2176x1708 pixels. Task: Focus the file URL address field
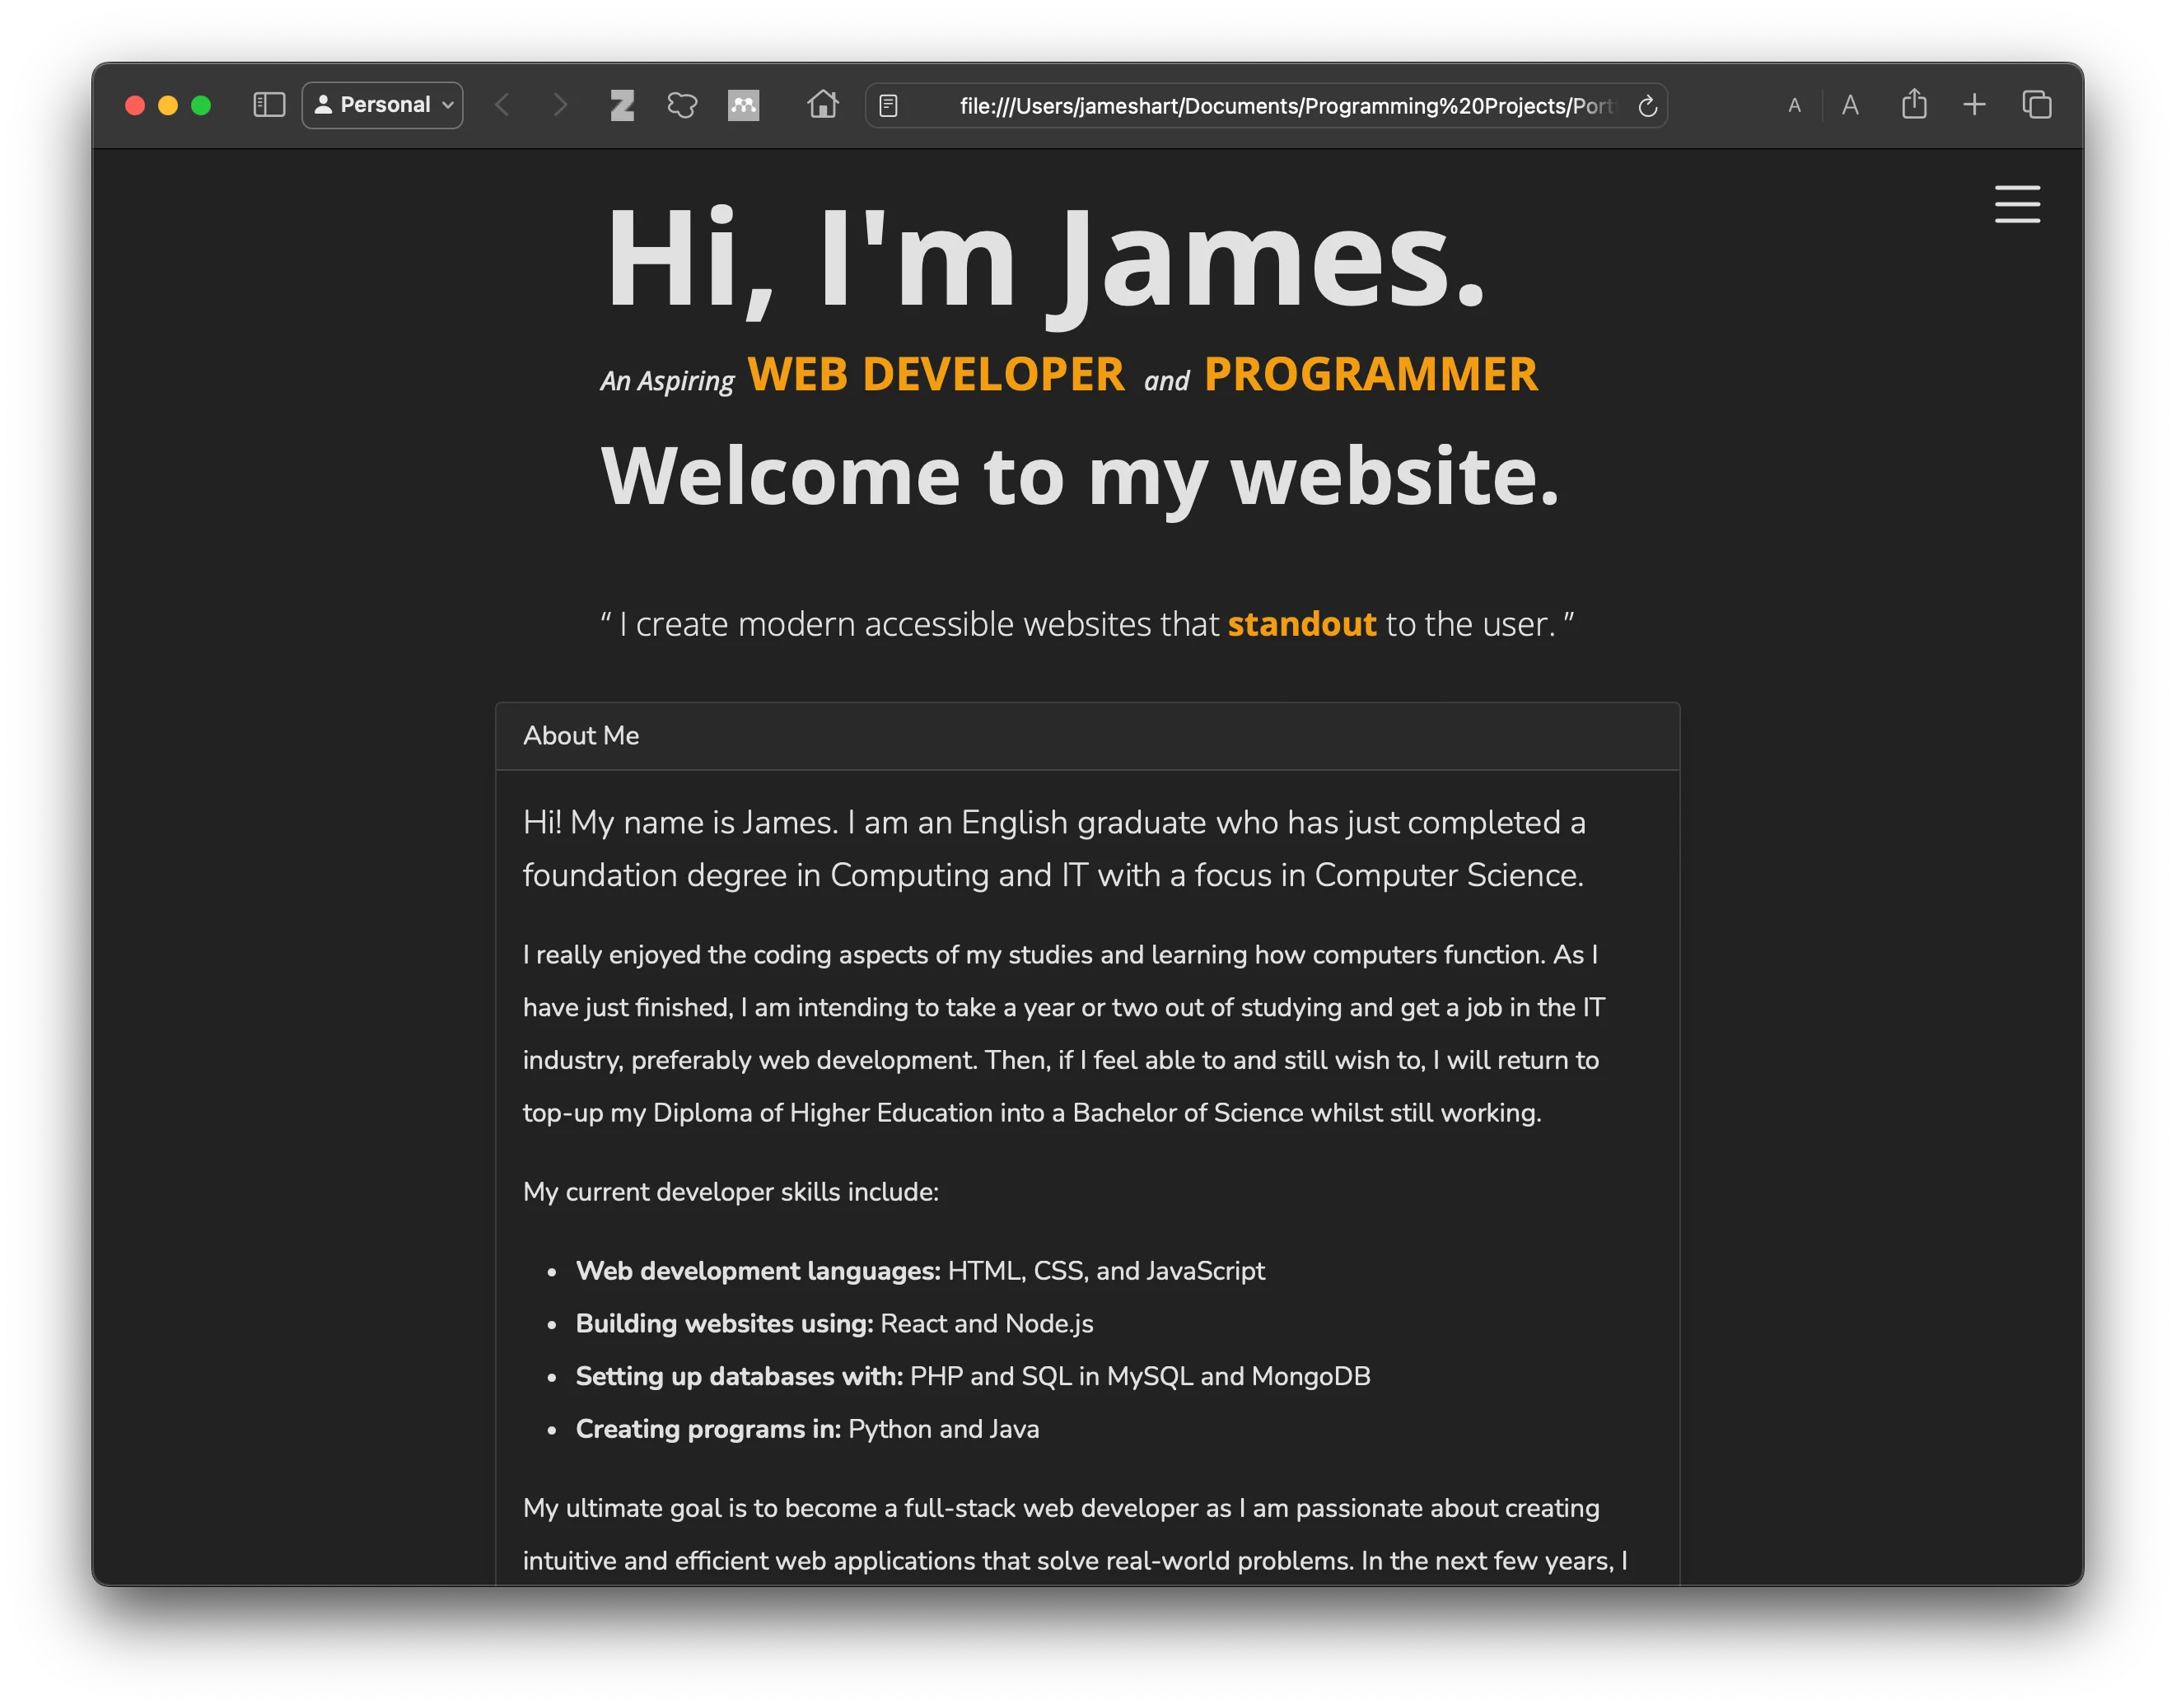pos(1266,105)
